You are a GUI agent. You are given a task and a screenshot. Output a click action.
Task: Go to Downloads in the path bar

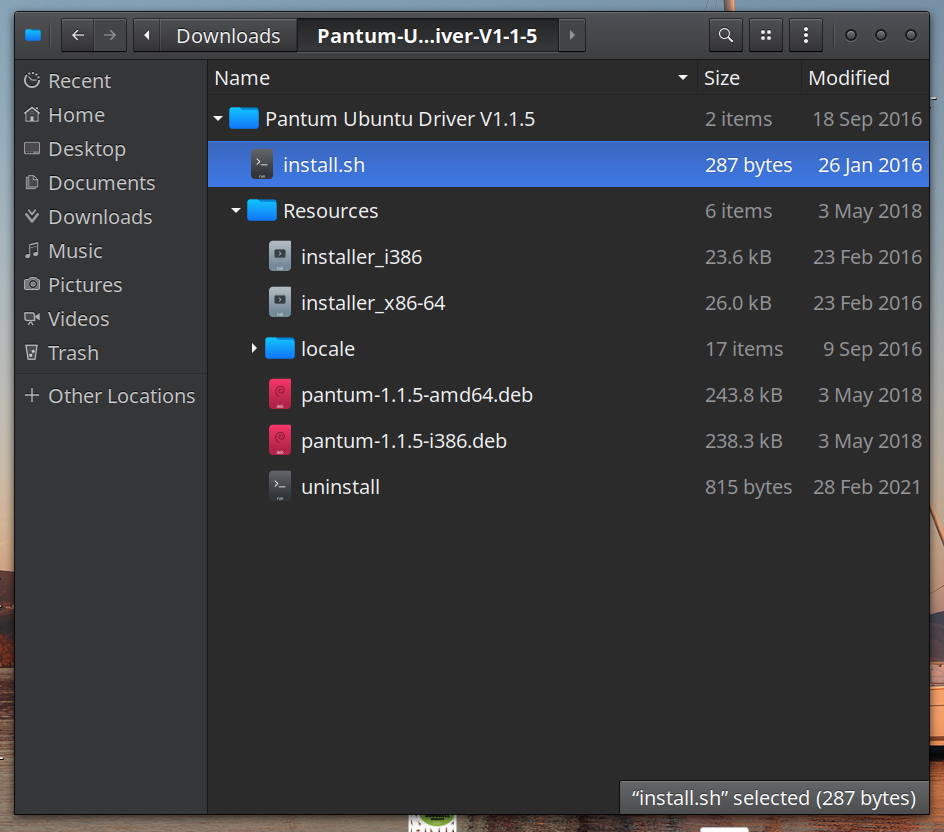coord(228,36)
